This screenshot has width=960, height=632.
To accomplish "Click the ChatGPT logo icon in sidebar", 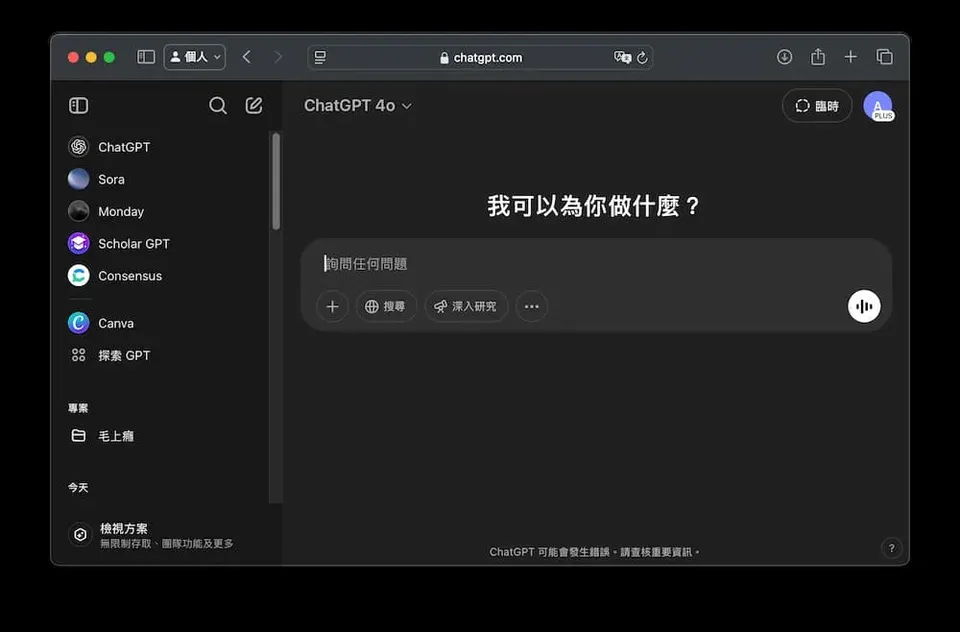I will [78, 147].
